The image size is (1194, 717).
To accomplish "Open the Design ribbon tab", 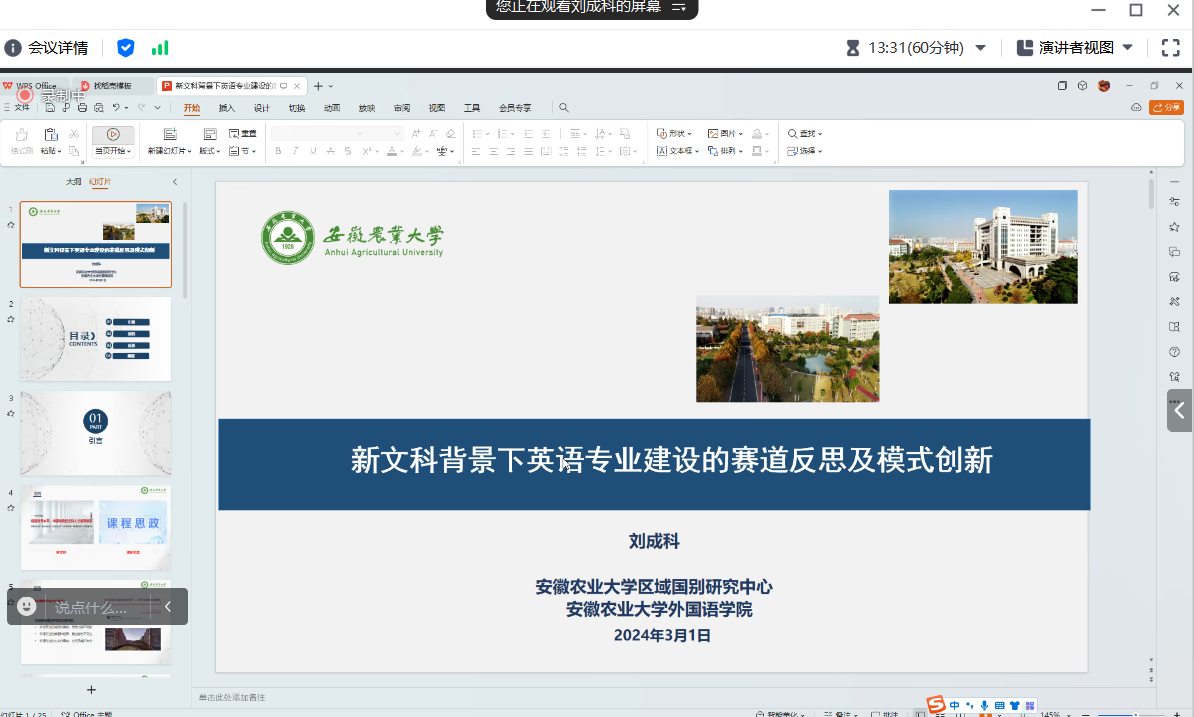I will pos(262,108).
